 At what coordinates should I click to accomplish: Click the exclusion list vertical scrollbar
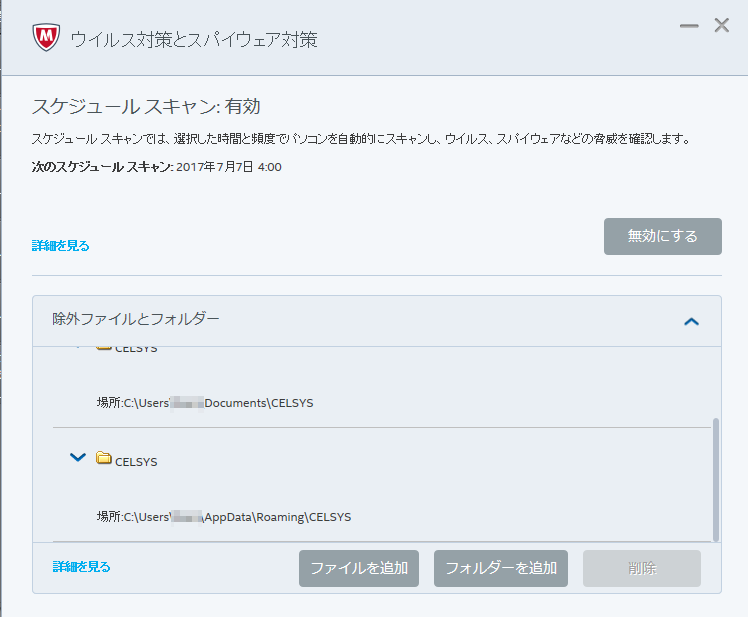(716, 480)
